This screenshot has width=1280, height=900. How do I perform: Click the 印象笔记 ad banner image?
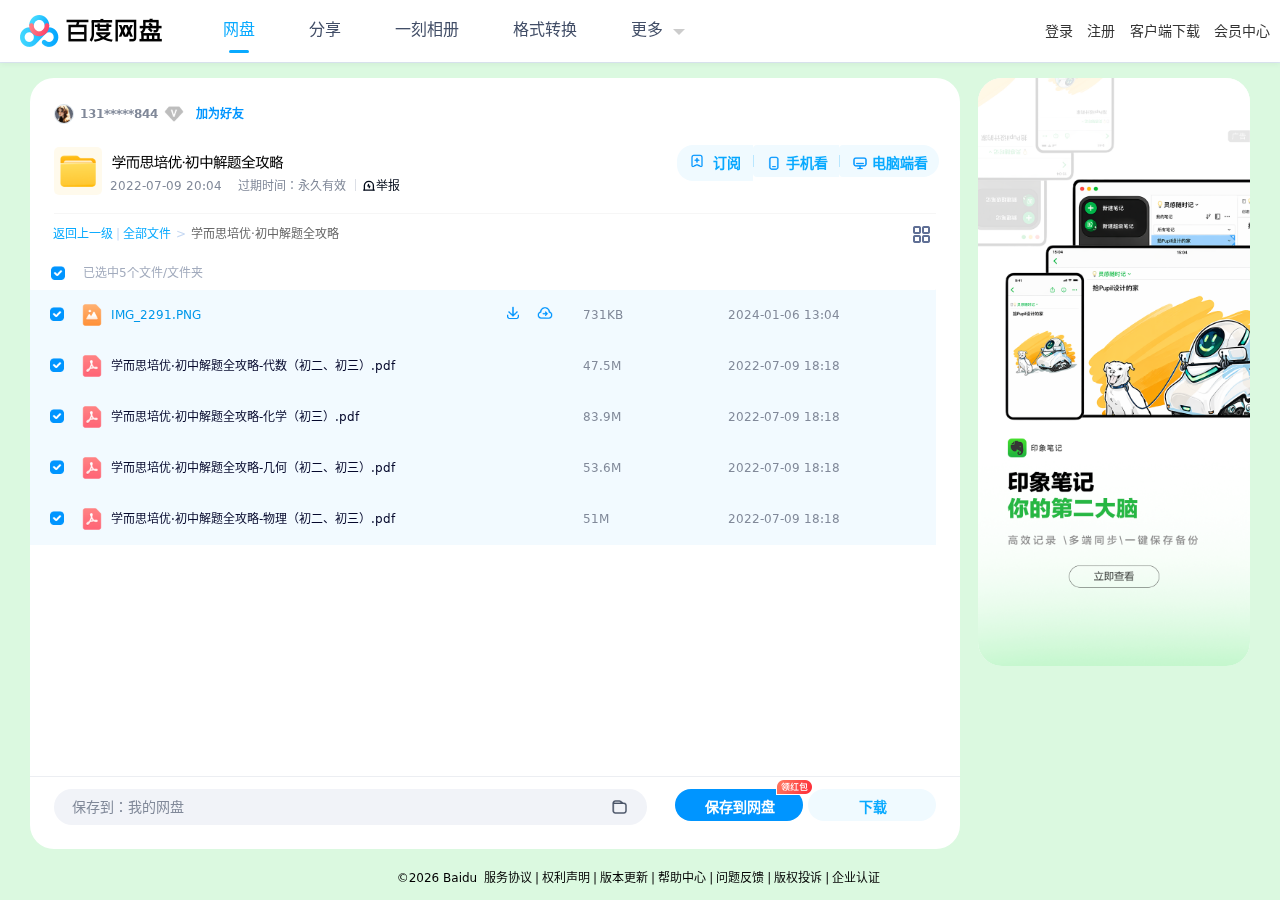point(1114,371)
